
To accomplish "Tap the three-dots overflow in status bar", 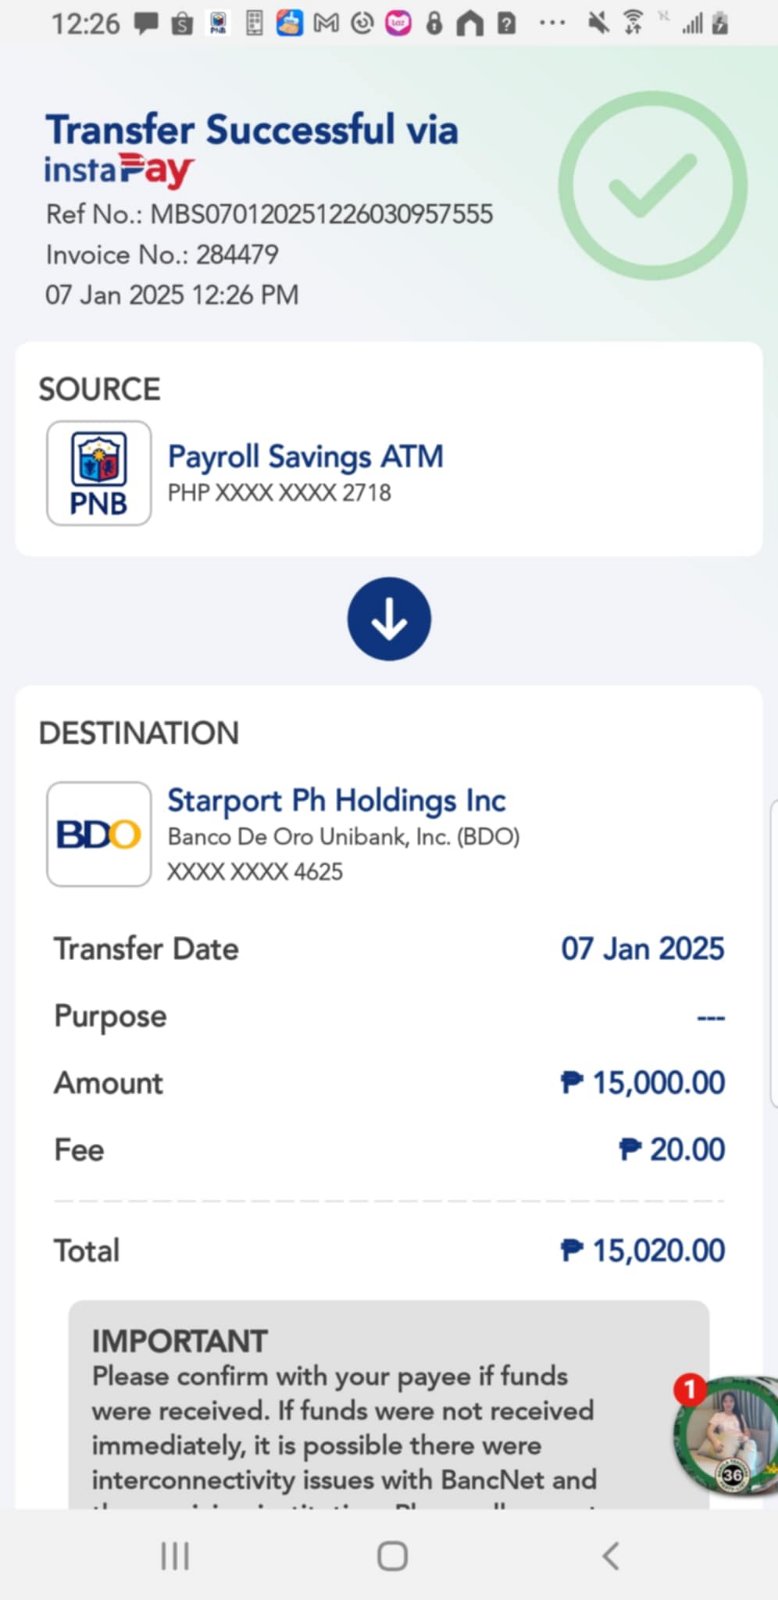I will point(552,23).
